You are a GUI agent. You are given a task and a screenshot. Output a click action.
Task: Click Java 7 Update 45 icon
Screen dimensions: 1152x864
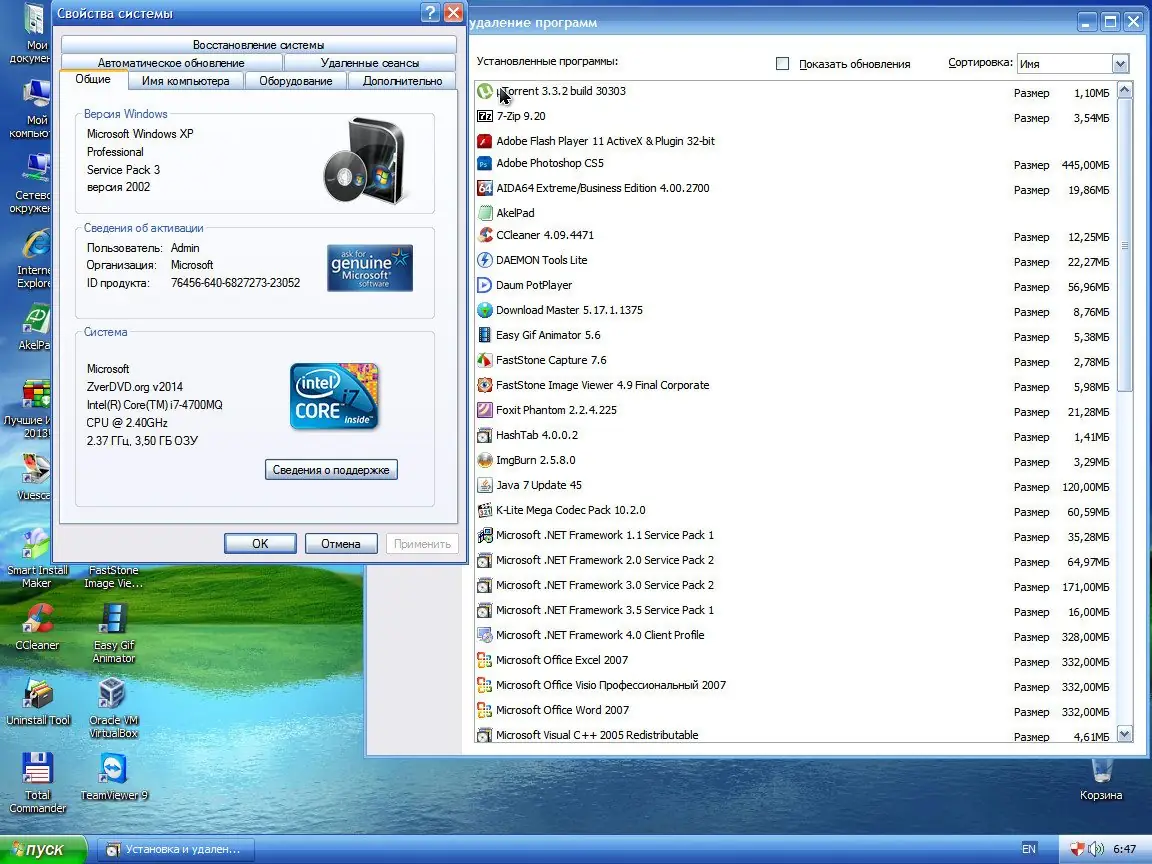click(x=484, y=485)
